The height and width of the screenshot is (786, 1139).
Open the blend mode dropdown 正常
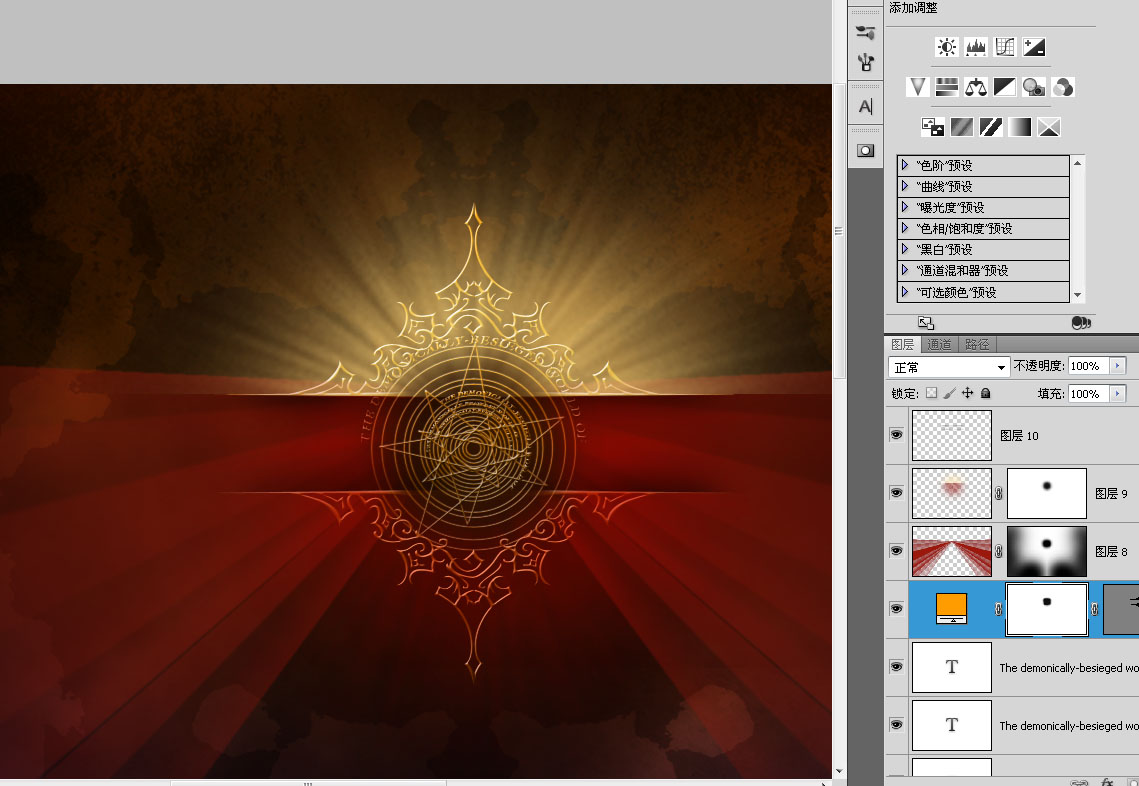pos(948,367)
